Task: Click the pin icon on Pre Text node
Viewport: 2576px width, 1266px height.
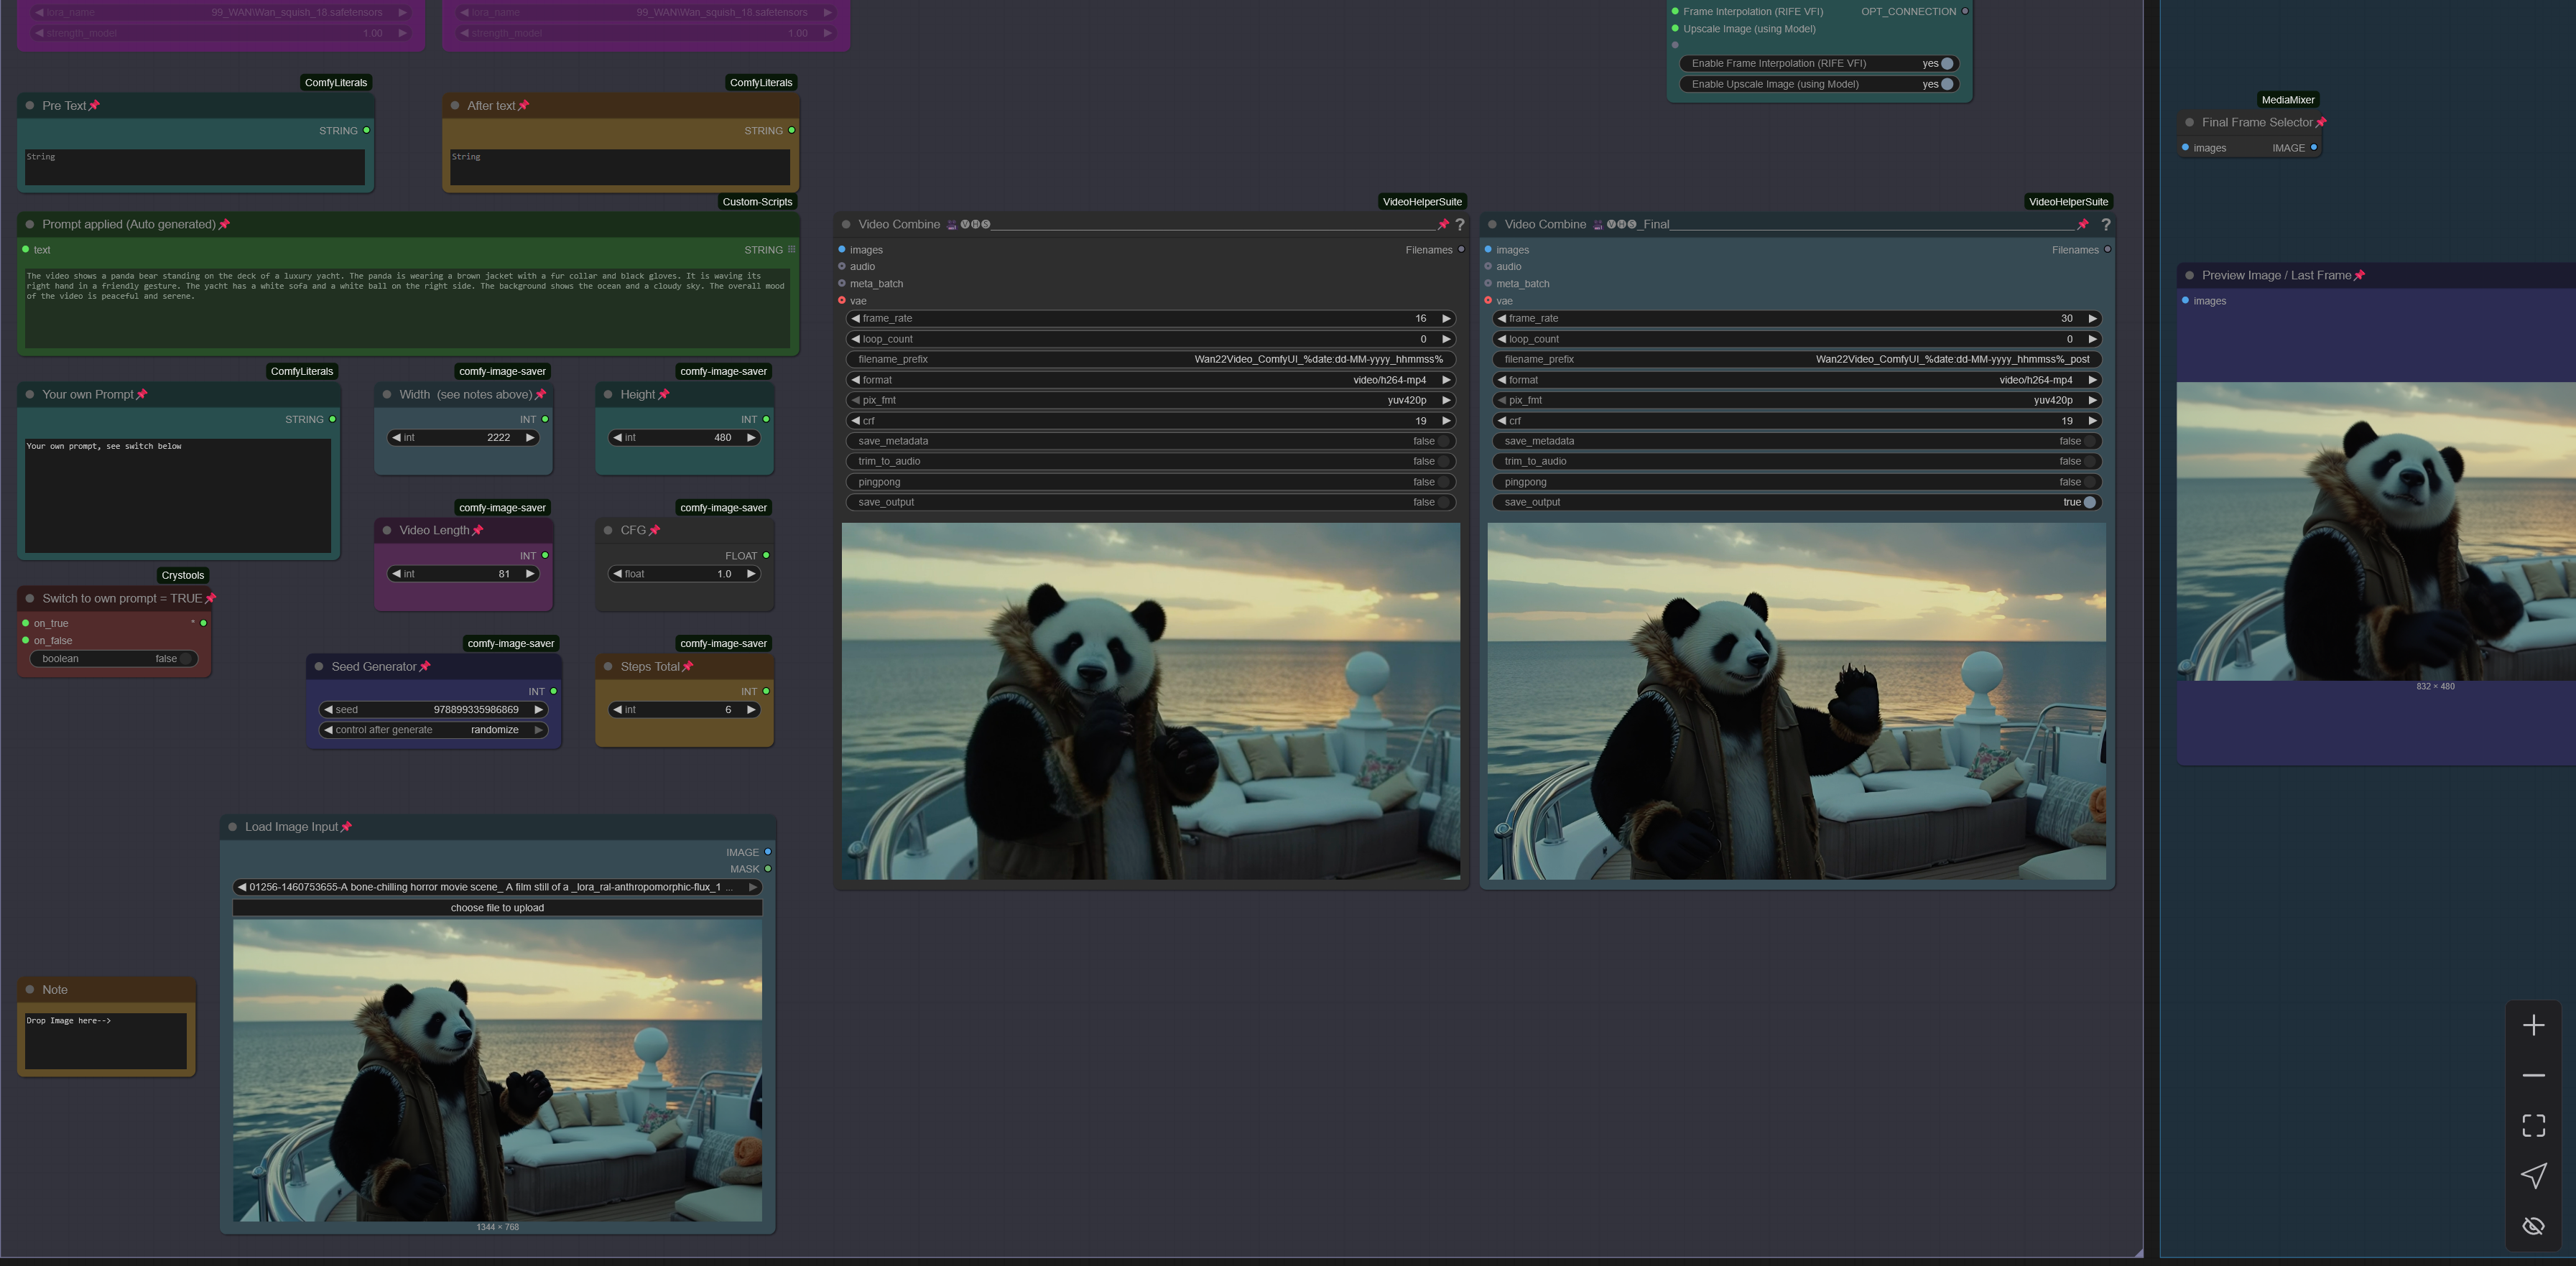Action: (x=94, y=106)
